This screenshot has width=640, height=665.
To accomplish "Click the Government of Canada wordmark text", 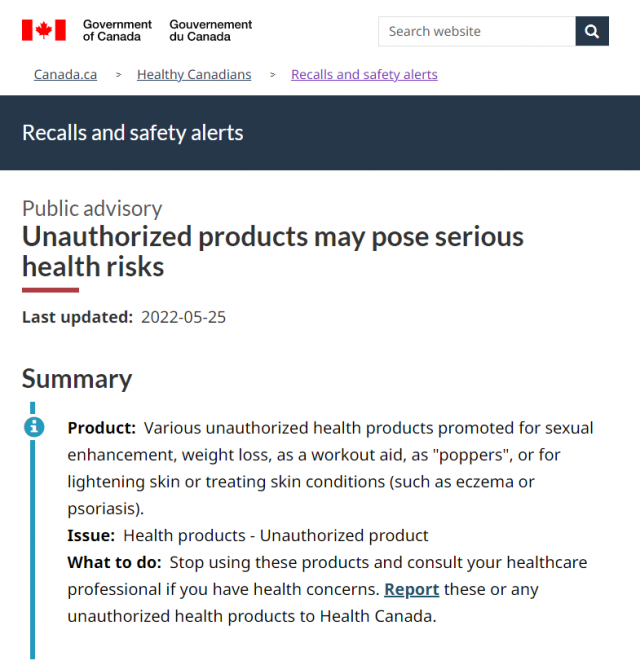I will pos(117,31).
